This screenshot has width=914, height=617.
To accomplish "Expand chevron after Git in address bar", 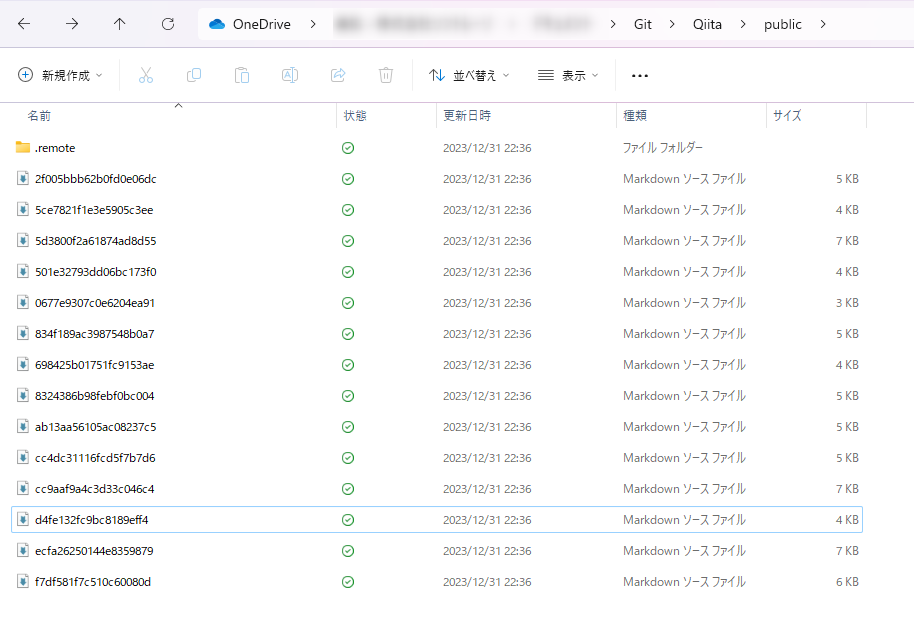I will (672, 24).
